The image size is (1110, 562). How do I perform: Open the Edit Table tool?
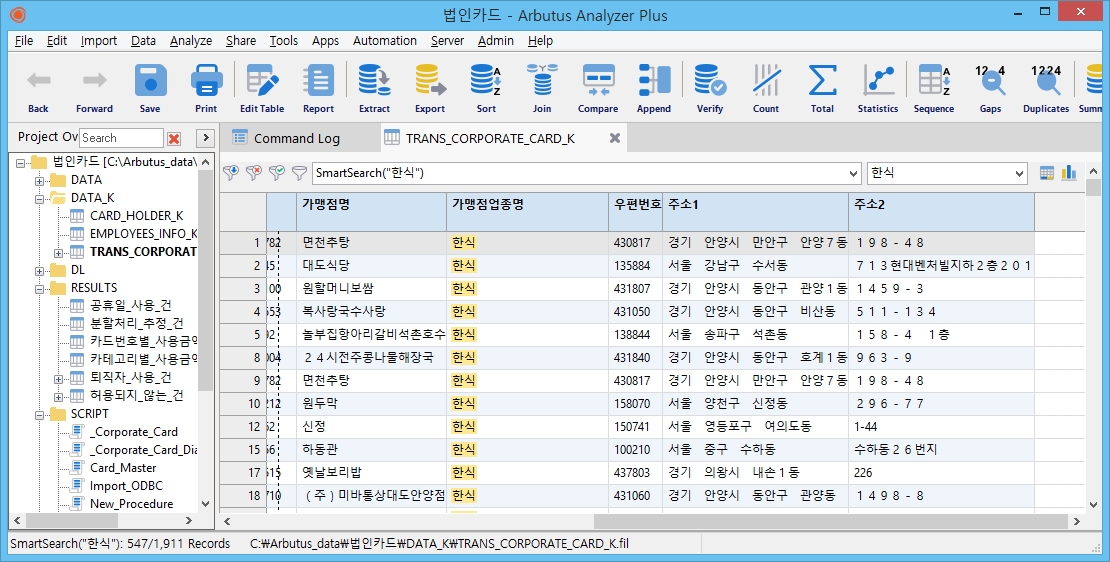pyautogui.click(x=262, y=81)
